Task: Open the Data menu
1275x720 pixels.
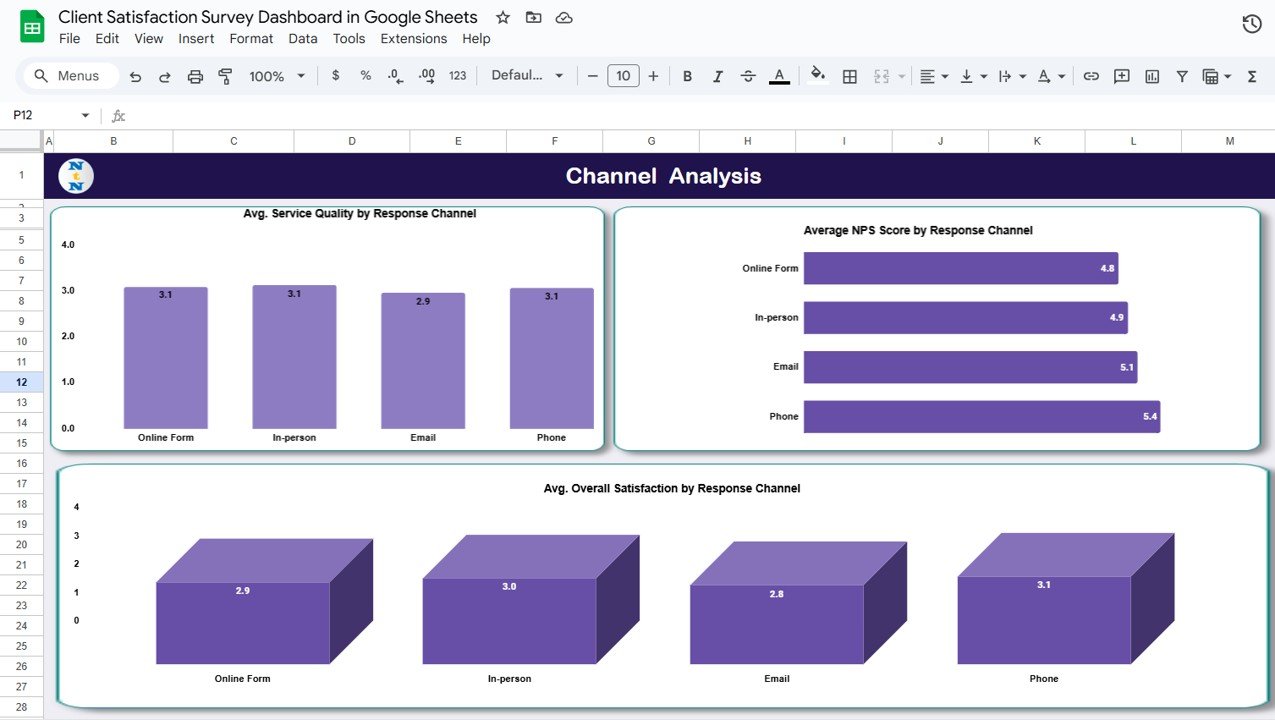Action: pyautogui.click(x=302, y=38)
